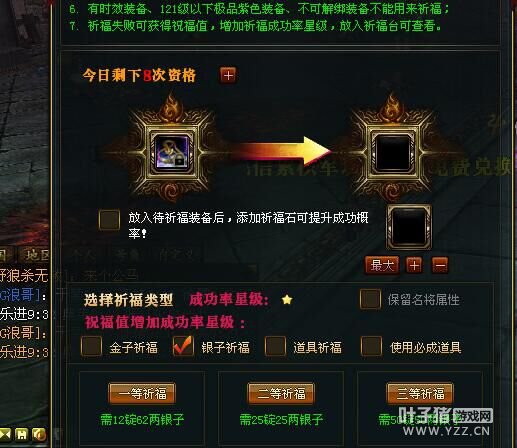Viewport: 517px width, 448px height.
Task: Select 道具祈福 option
Action: pos(275,346)
